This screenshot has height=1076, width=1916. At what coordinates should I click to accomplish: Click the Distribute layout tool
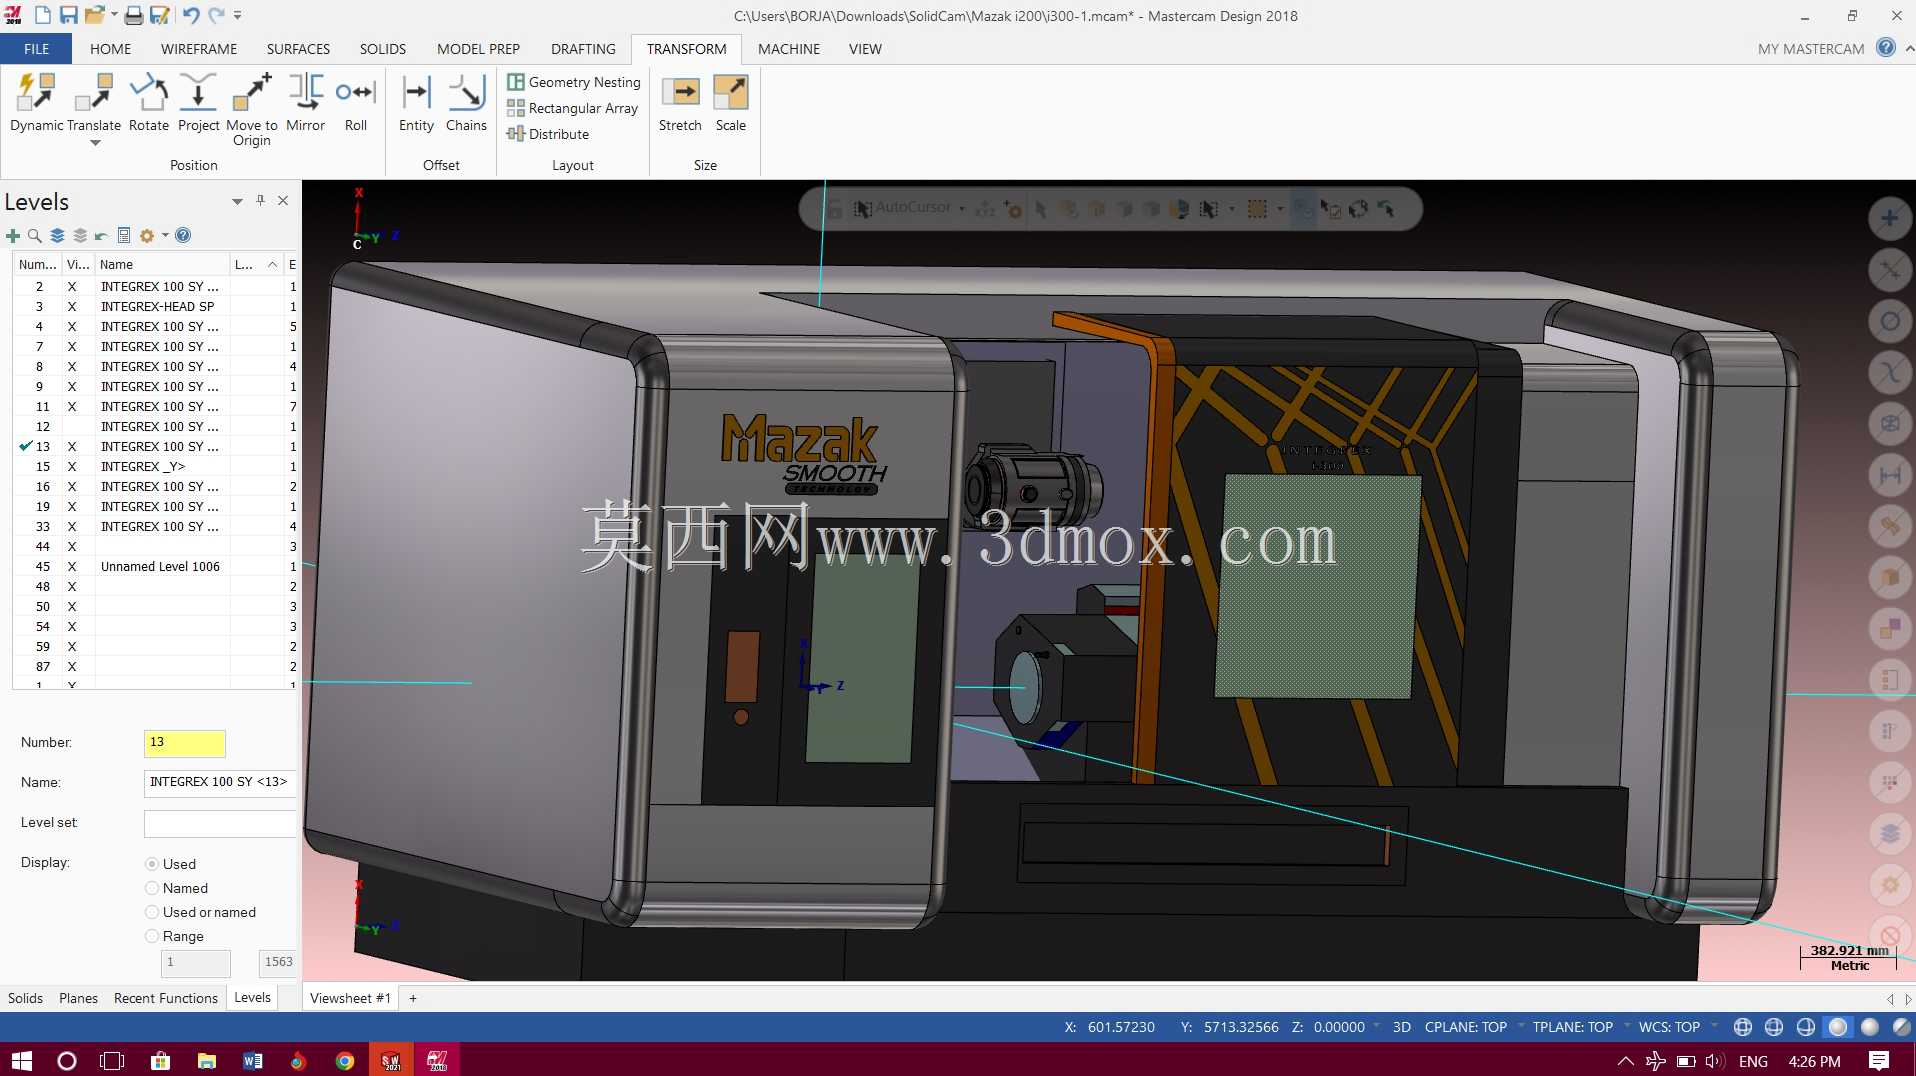[x=548, y=134]
